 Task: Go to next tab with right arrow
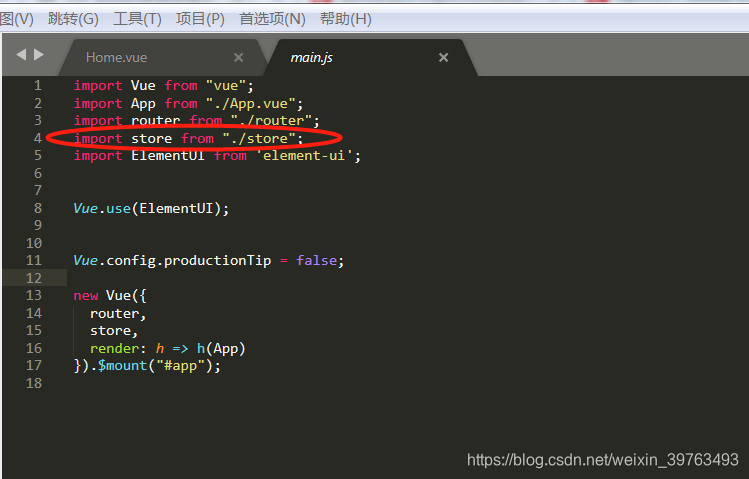click(x=39, y=54)
